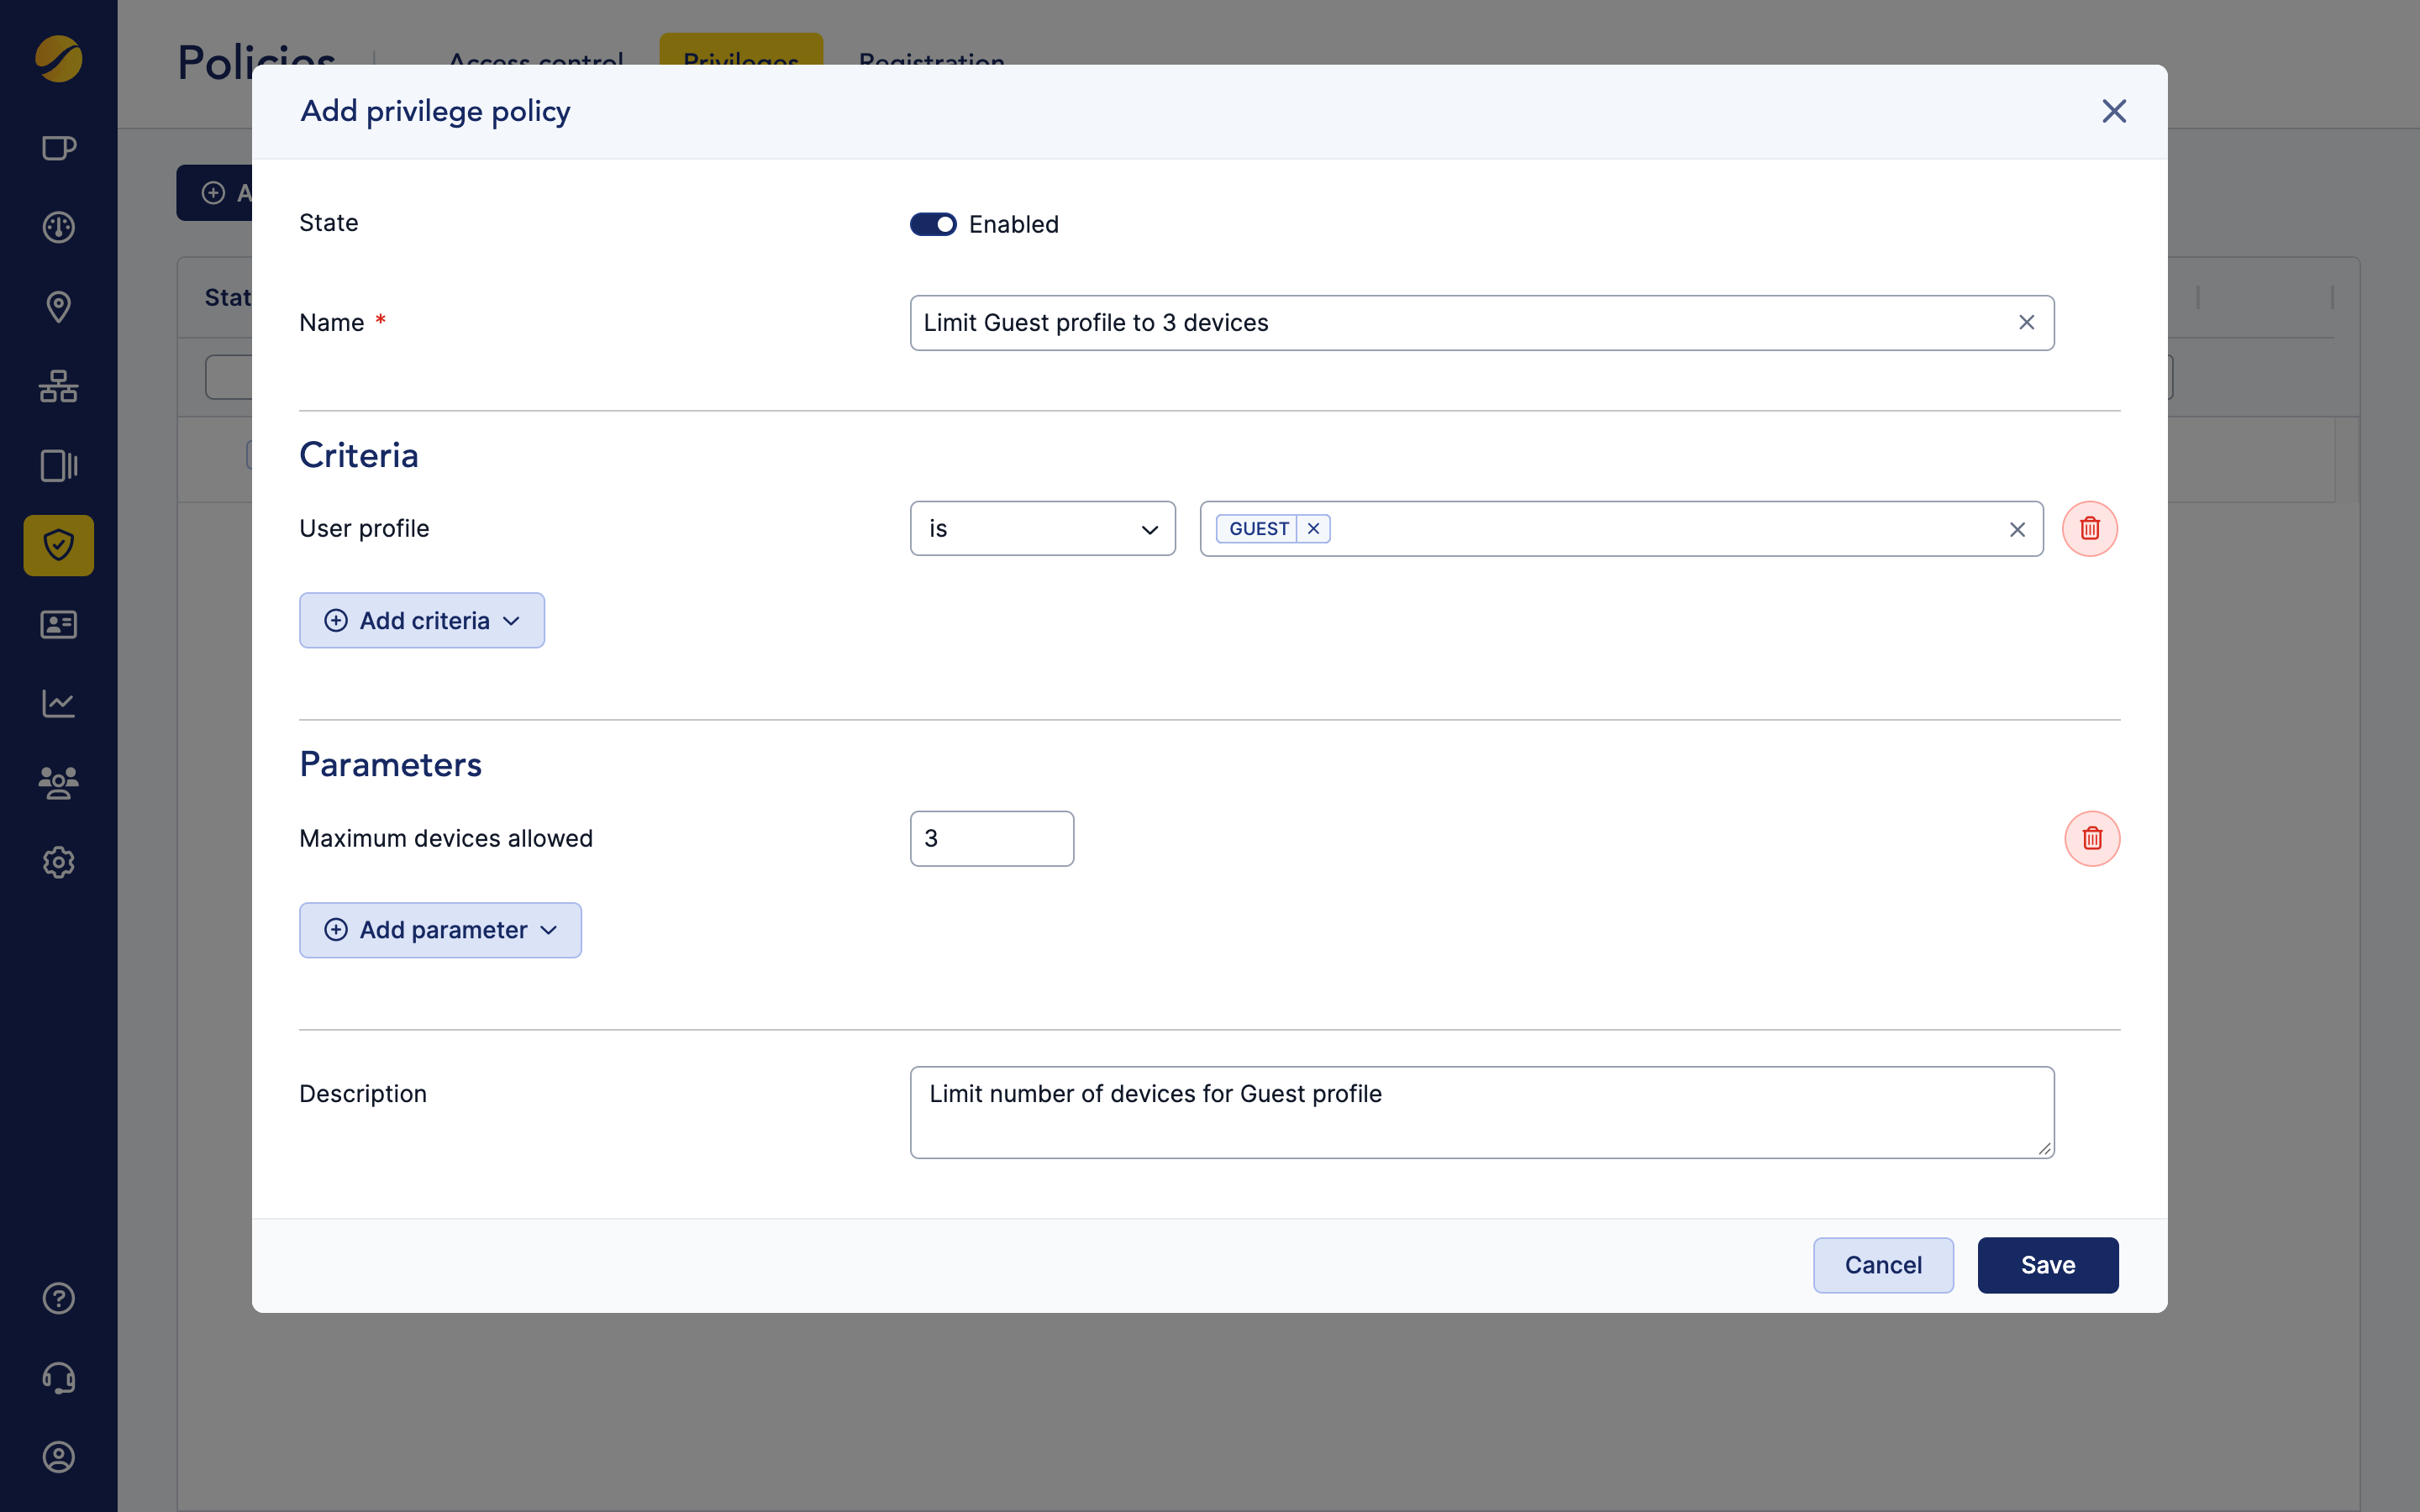Select the location pin icon in sidebar
Image resolution: width=2420 pixels, height=1512 pixels.
pyautogui.click(x=58, y=306)
